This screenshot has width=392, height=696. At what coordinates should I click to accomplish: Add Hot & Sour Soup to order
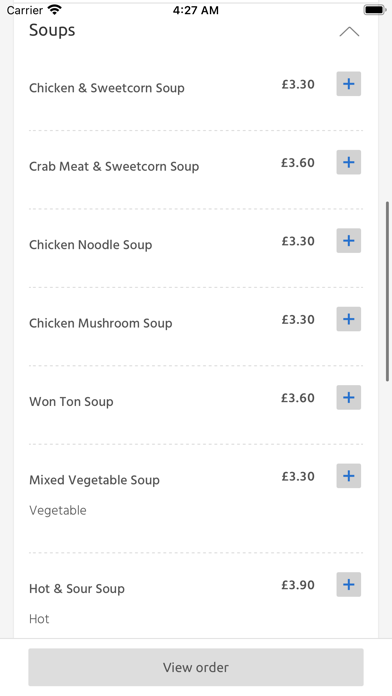(348, 585)
